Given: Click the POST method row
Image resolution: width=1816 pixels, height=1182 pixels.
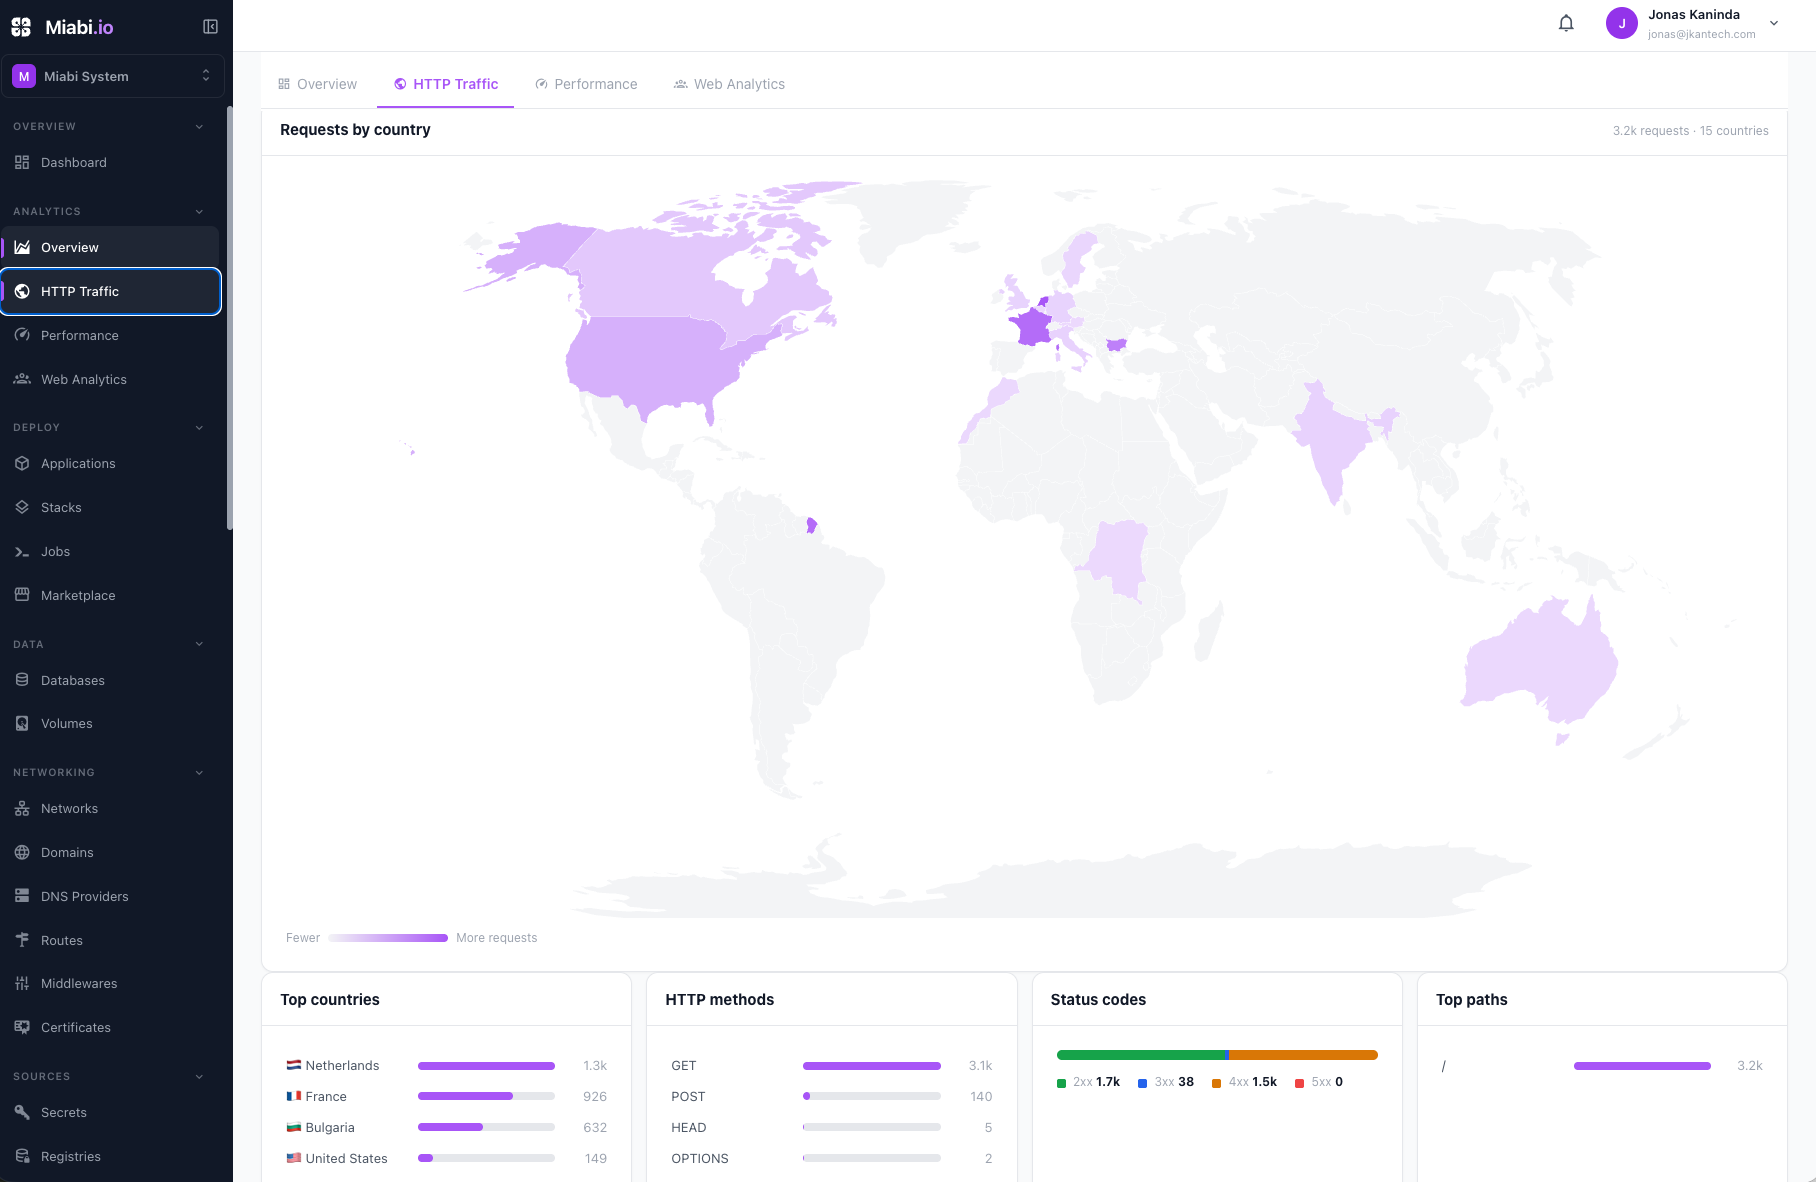Looking at the screenshot, I should pyautogui.click(x=832, y=1096).
